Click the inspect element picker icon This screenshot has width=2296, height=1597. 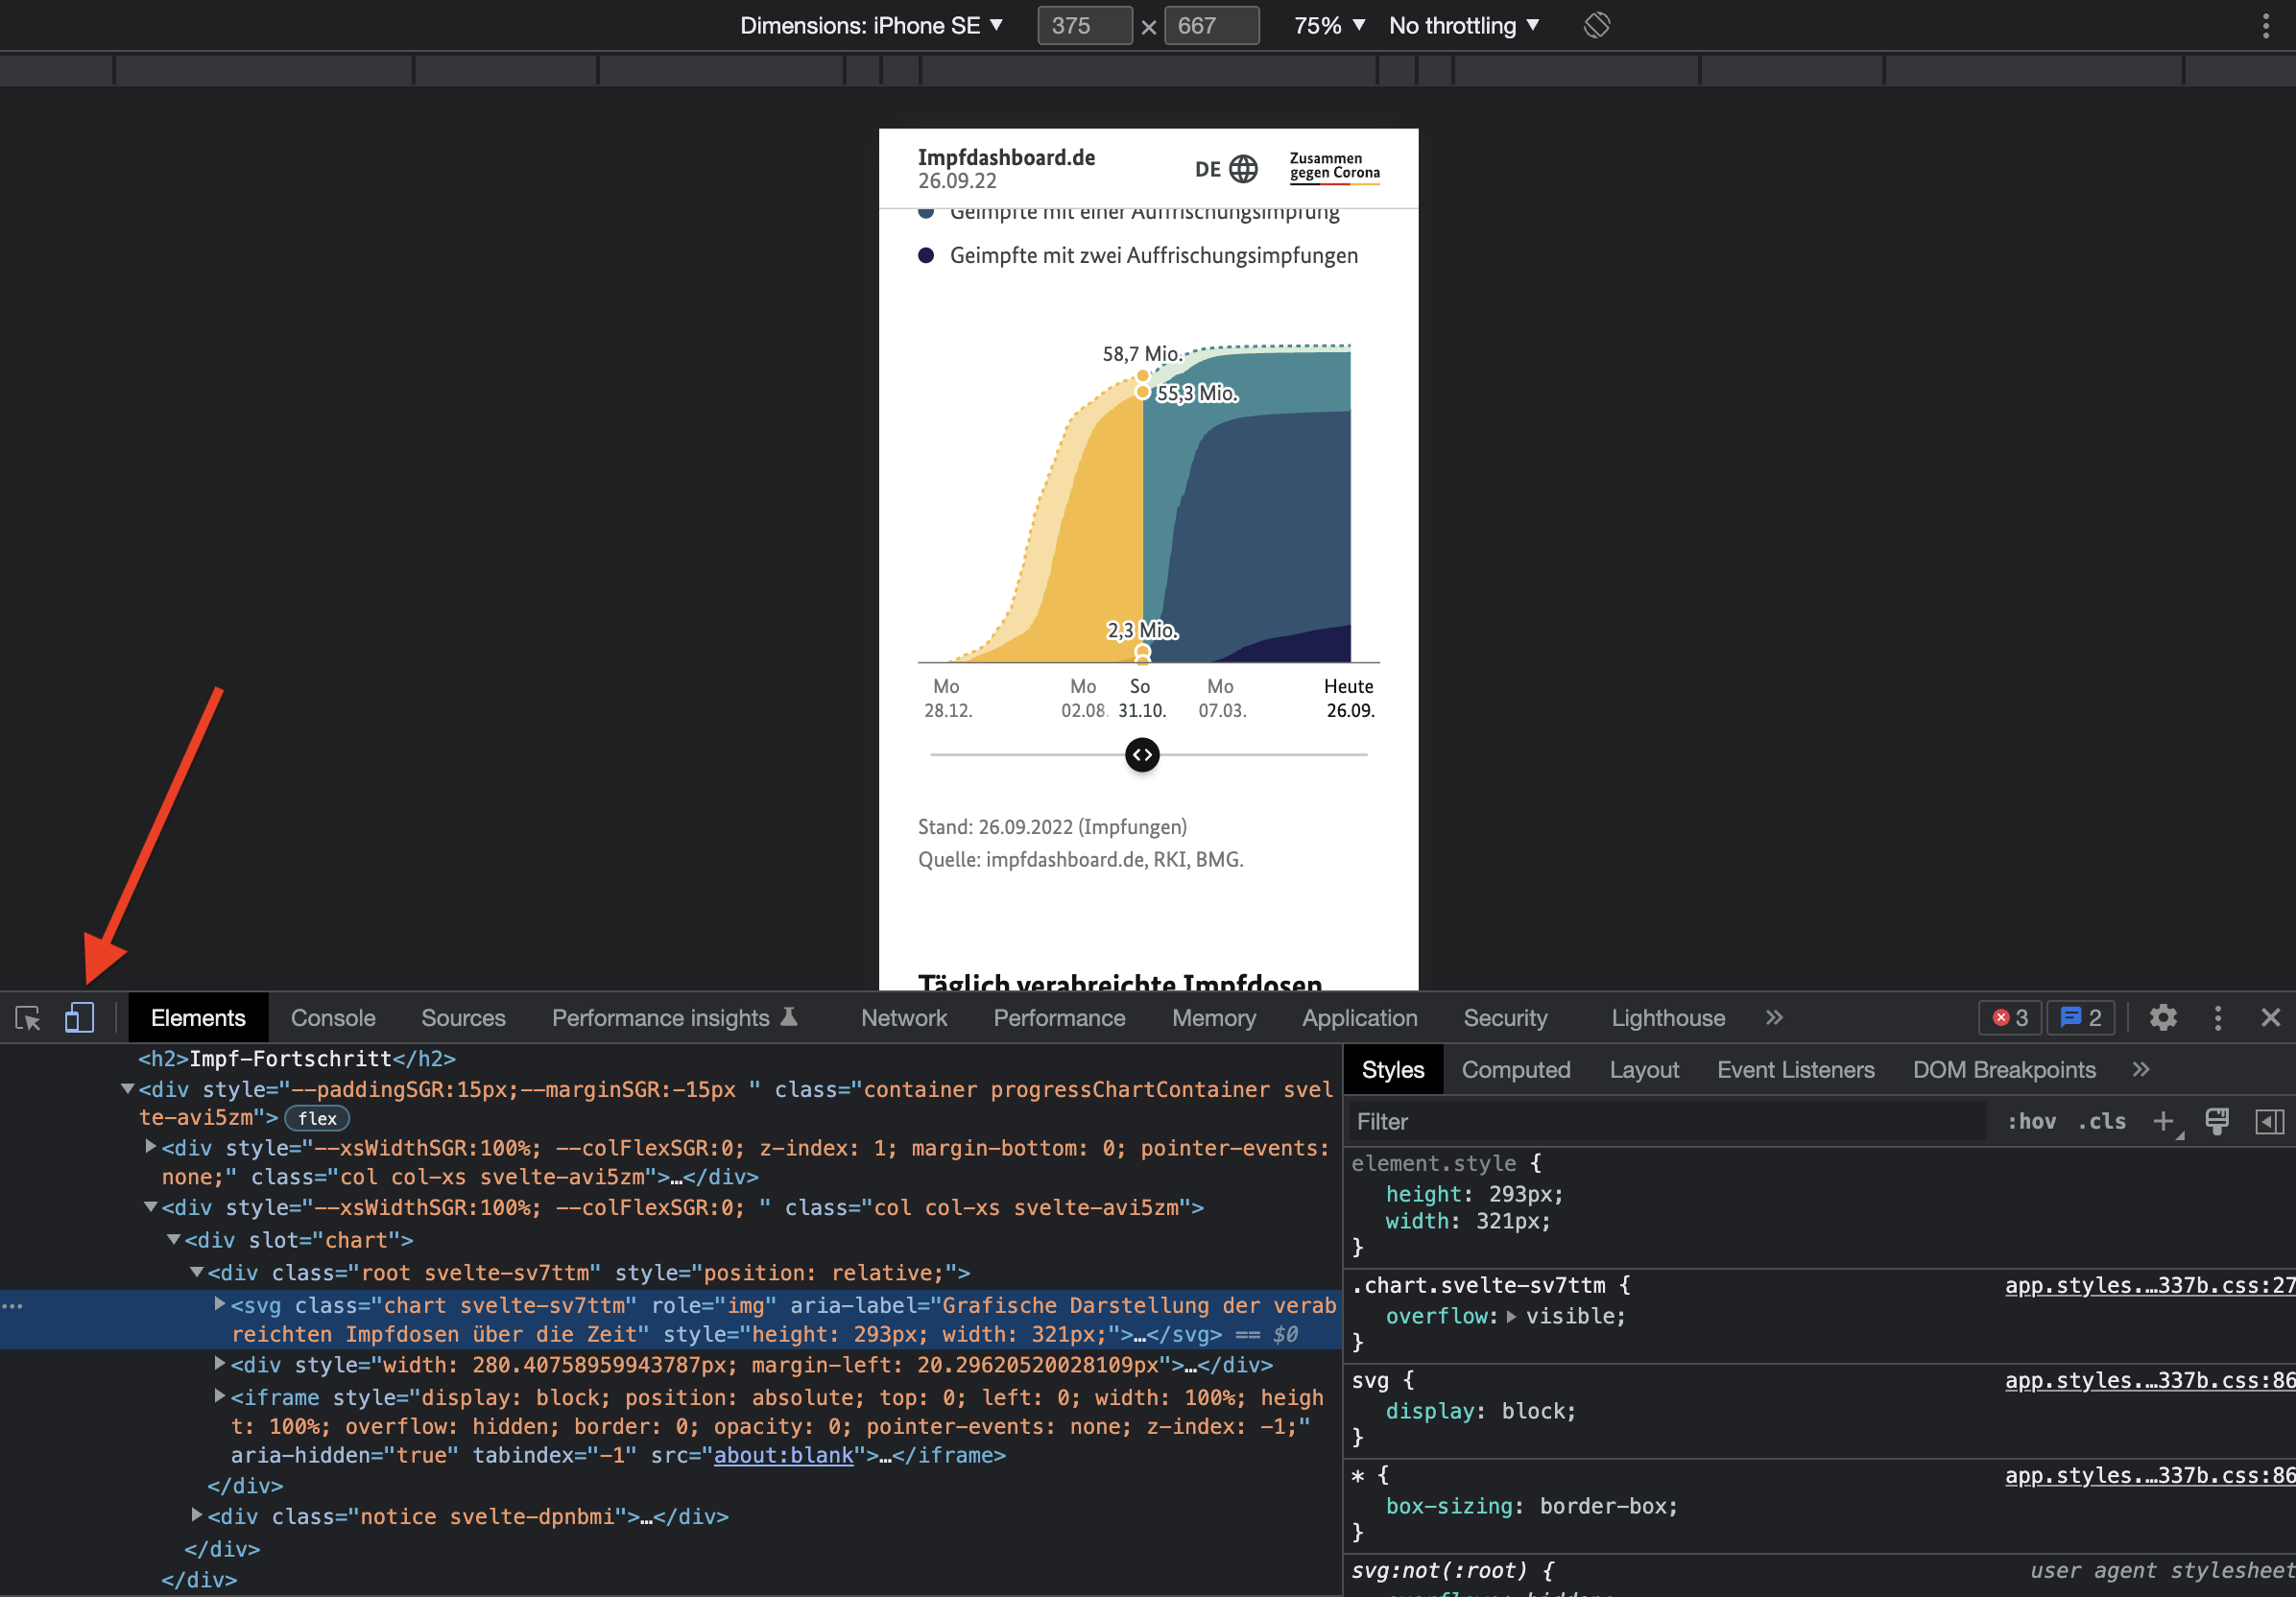pos(28,1018)
